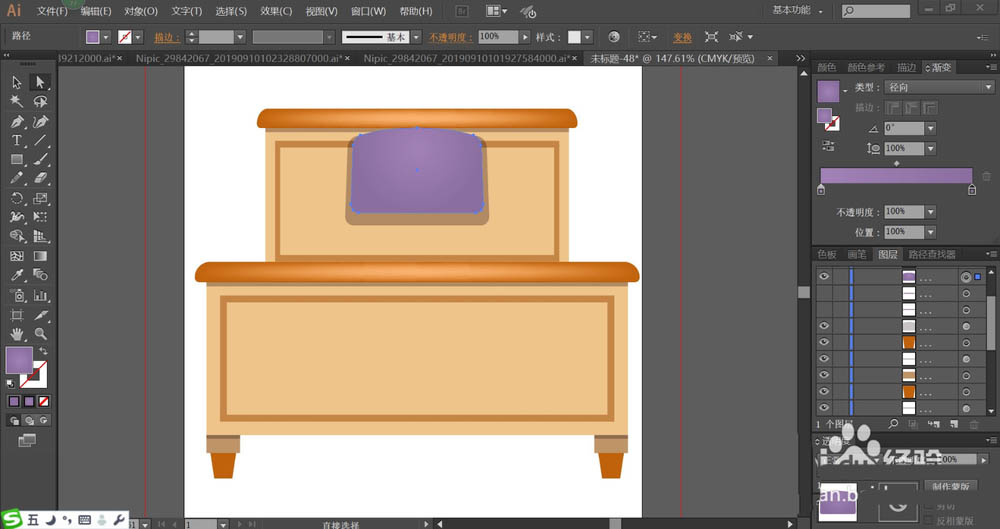1000x529 pixels.
Task: Enable Draw Inside mode
Action: [44, 421]
